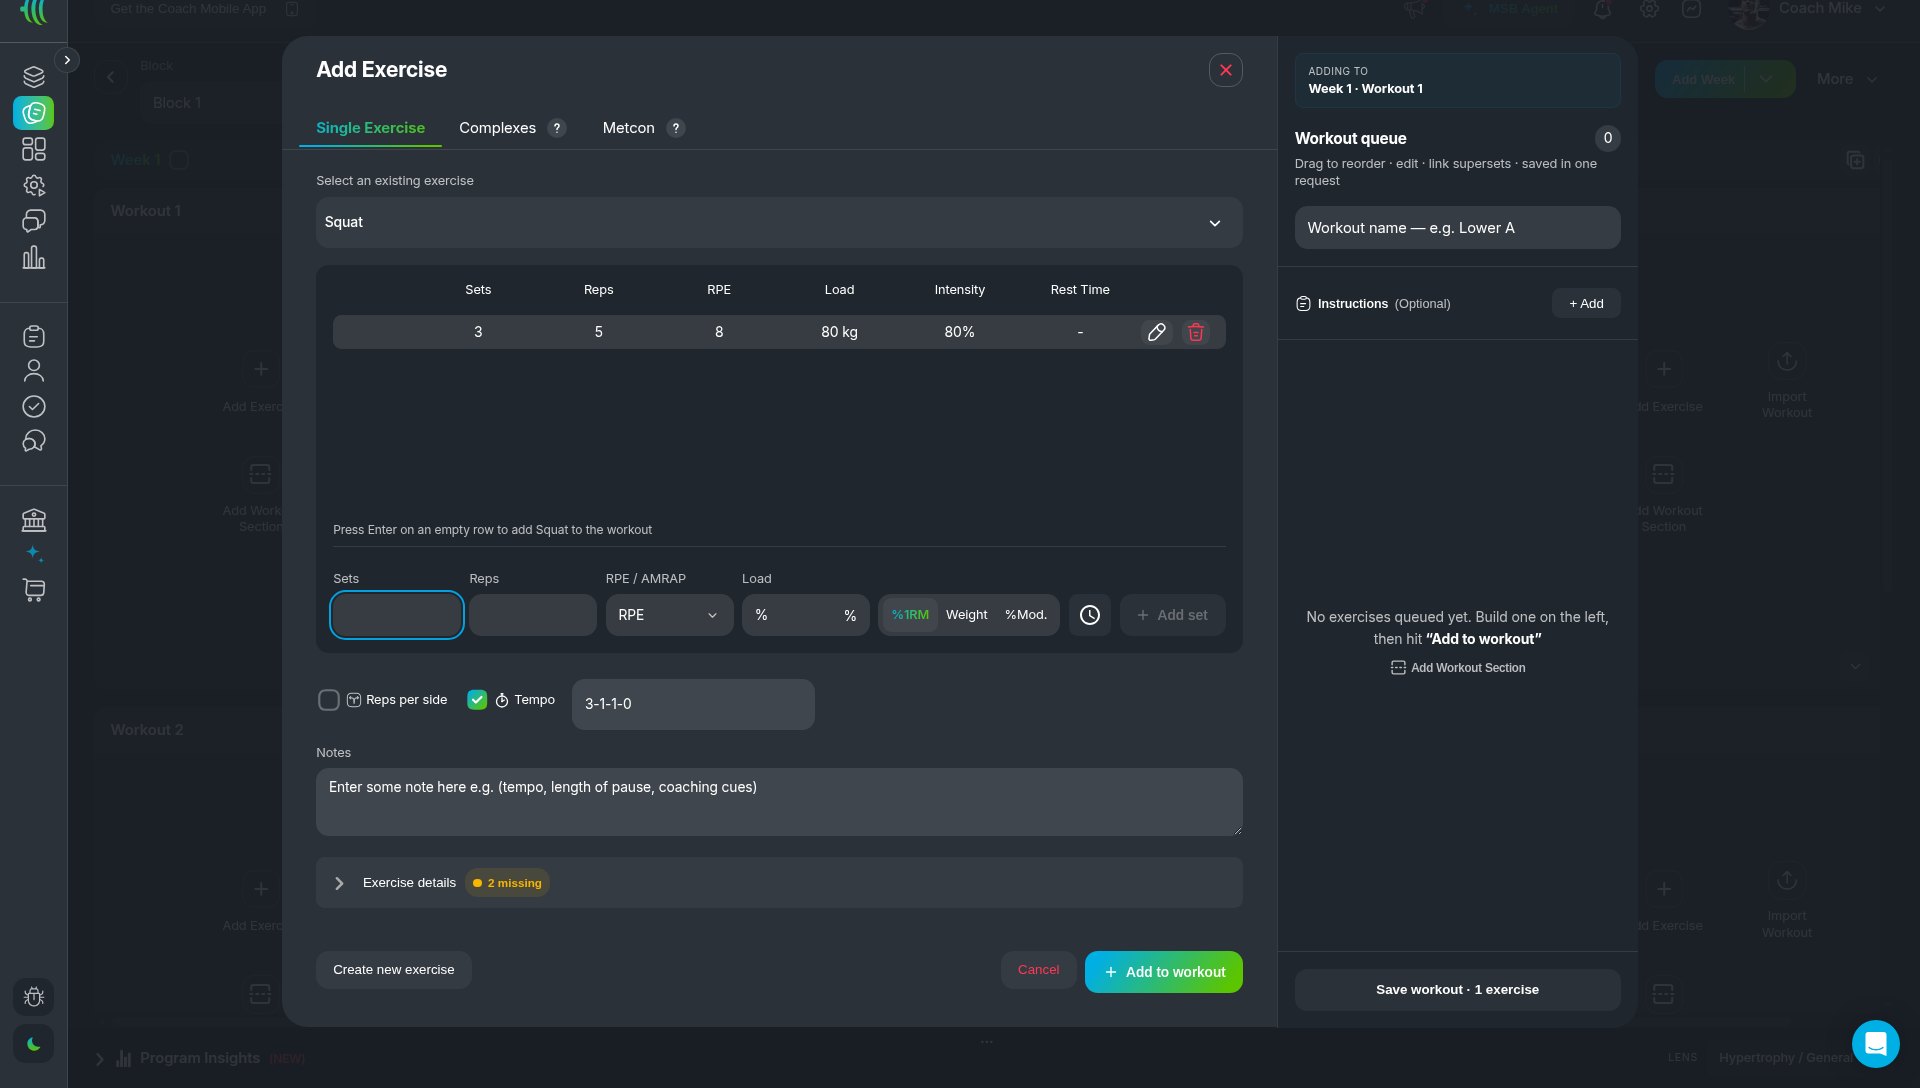
Task: Delete the set row using trash icon
Action: coord(1195,332)
